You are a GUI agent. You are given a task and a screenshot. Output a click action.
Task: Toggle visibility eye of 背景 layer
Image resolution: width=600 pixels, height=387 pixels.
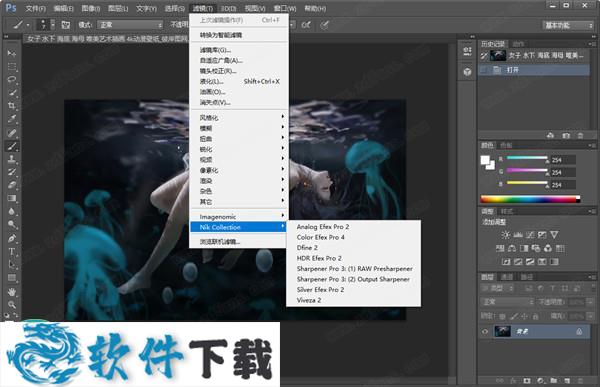[485, 331]
